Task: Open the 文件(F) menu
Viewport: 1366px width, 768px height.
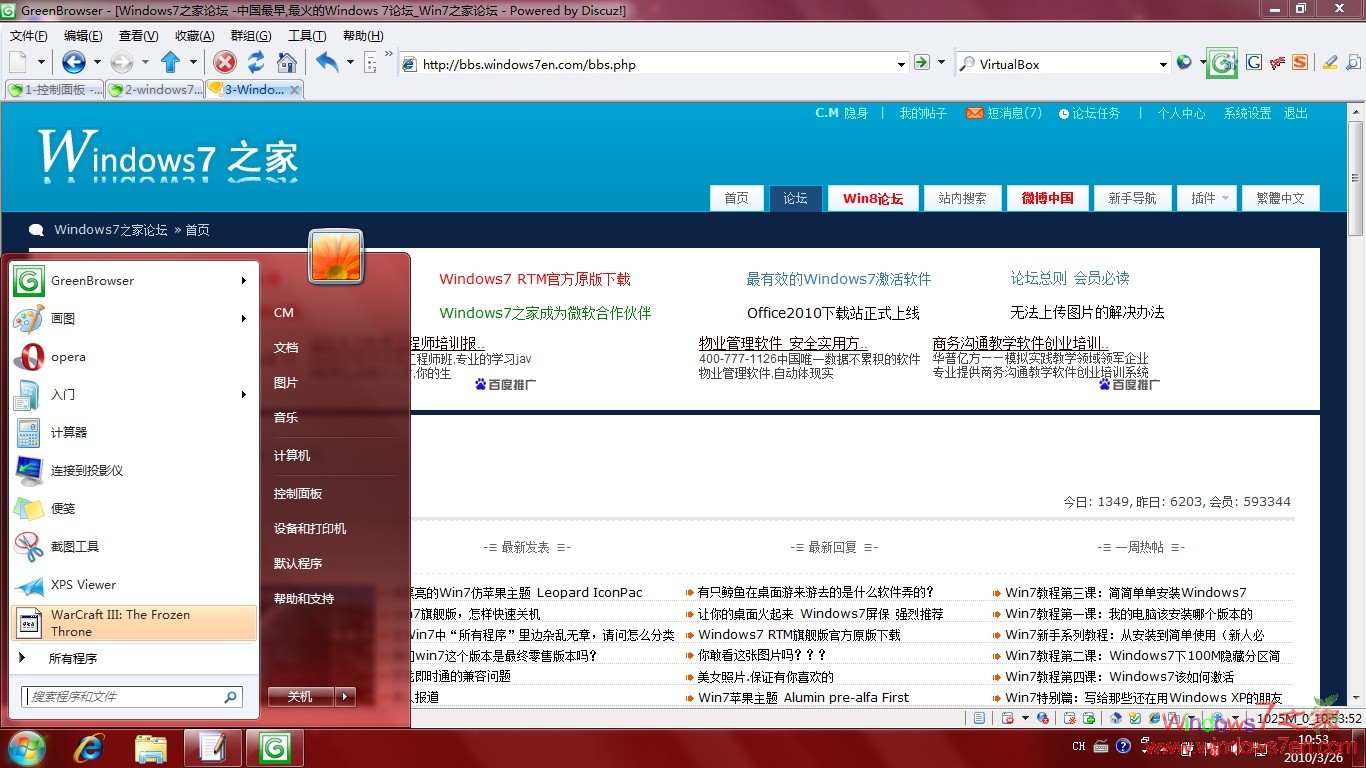Action: coord(29,35)
